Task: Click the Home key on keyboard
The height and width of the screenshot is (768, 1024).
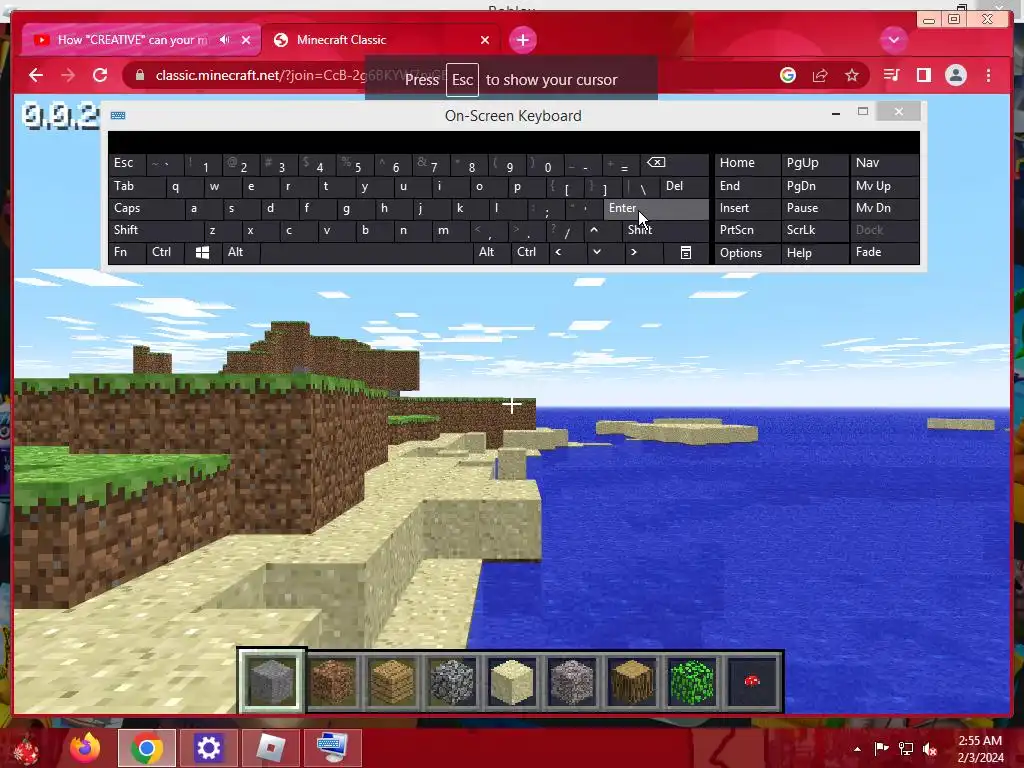Action: coord(747,163)
